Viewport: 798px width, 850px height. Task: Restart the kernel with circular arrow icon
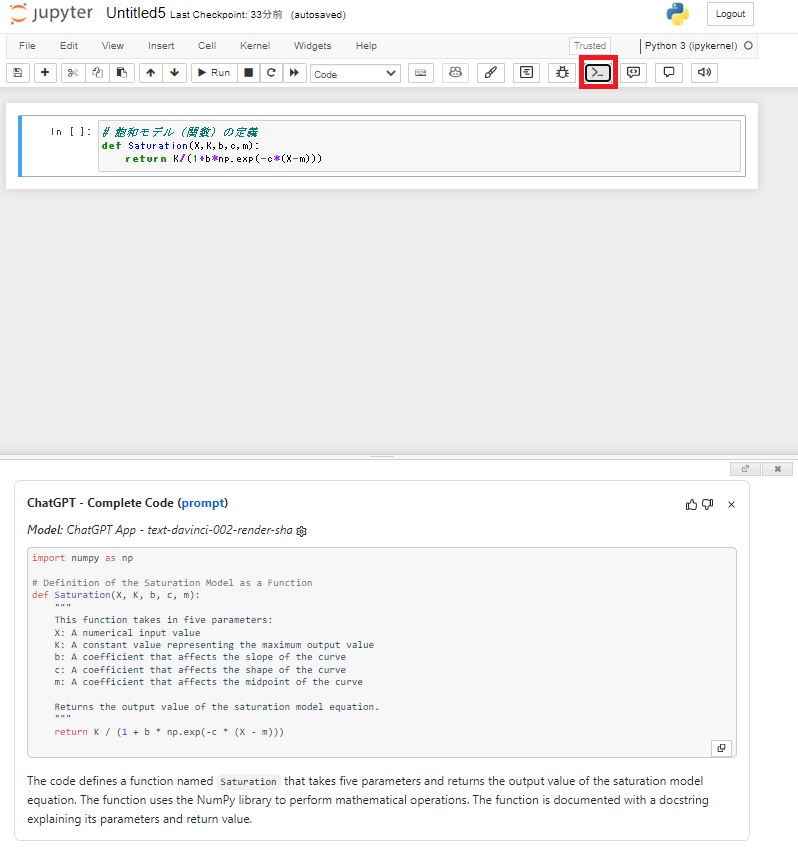click(x=271, y=73)
